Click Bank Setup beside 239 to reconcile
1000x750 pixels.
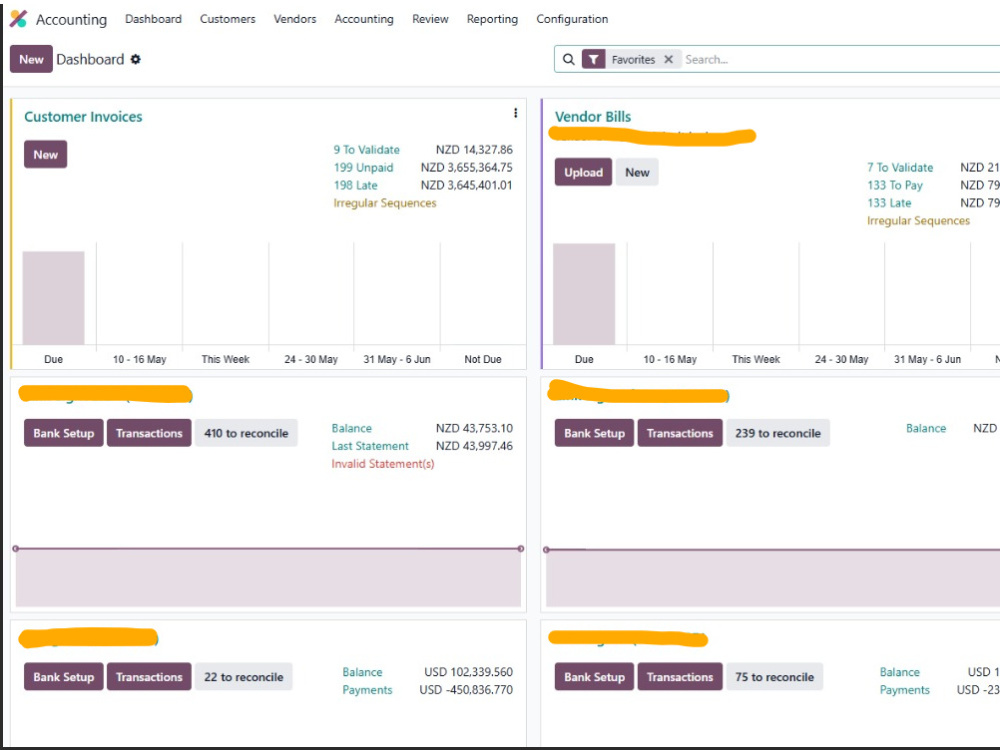(x=594, y=433)
